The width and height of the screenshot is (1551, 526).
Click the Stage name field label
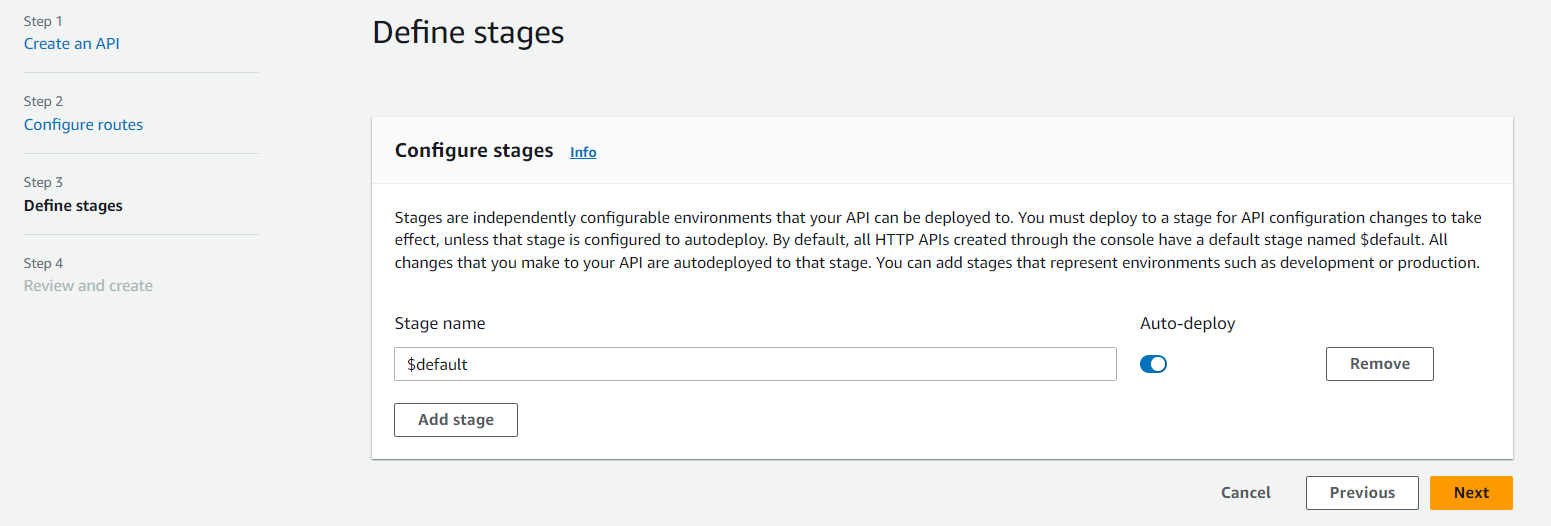[x=440, y=324]
